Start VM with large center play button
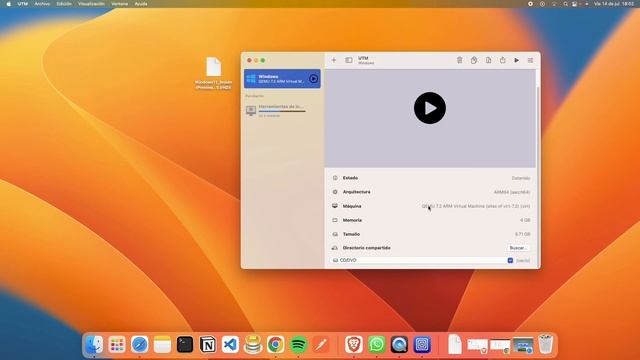The height and width of the screenshot is (360, 640). click(430, 108)
